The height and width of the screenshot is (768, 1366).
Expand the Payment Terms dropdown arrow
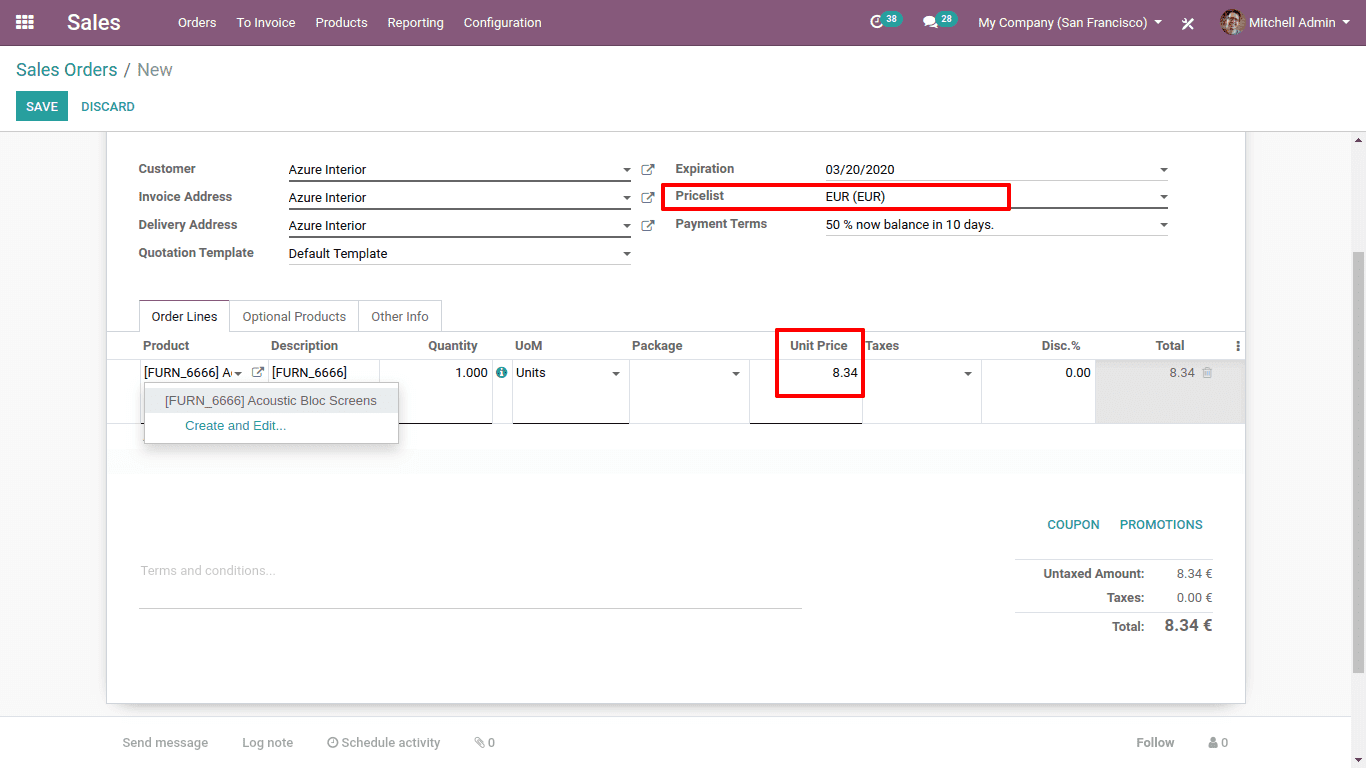pos(1163,225)
